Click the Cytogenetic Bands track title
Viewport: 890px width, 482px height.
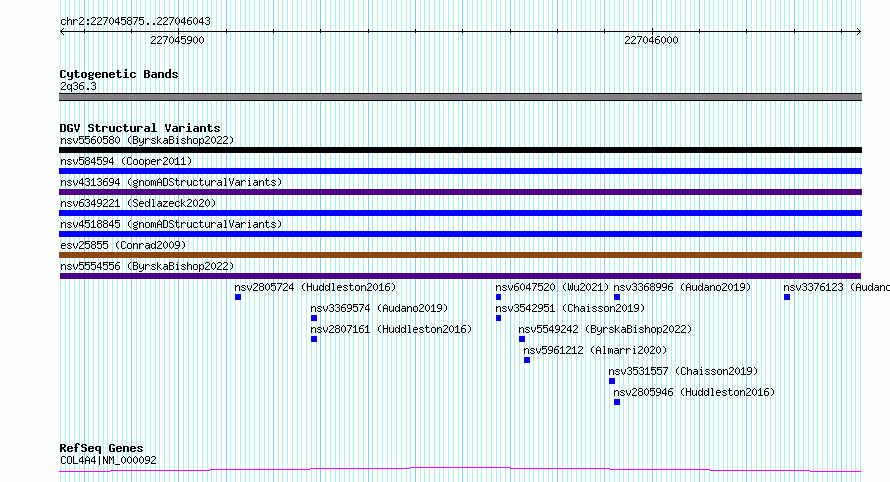point(119,74)
